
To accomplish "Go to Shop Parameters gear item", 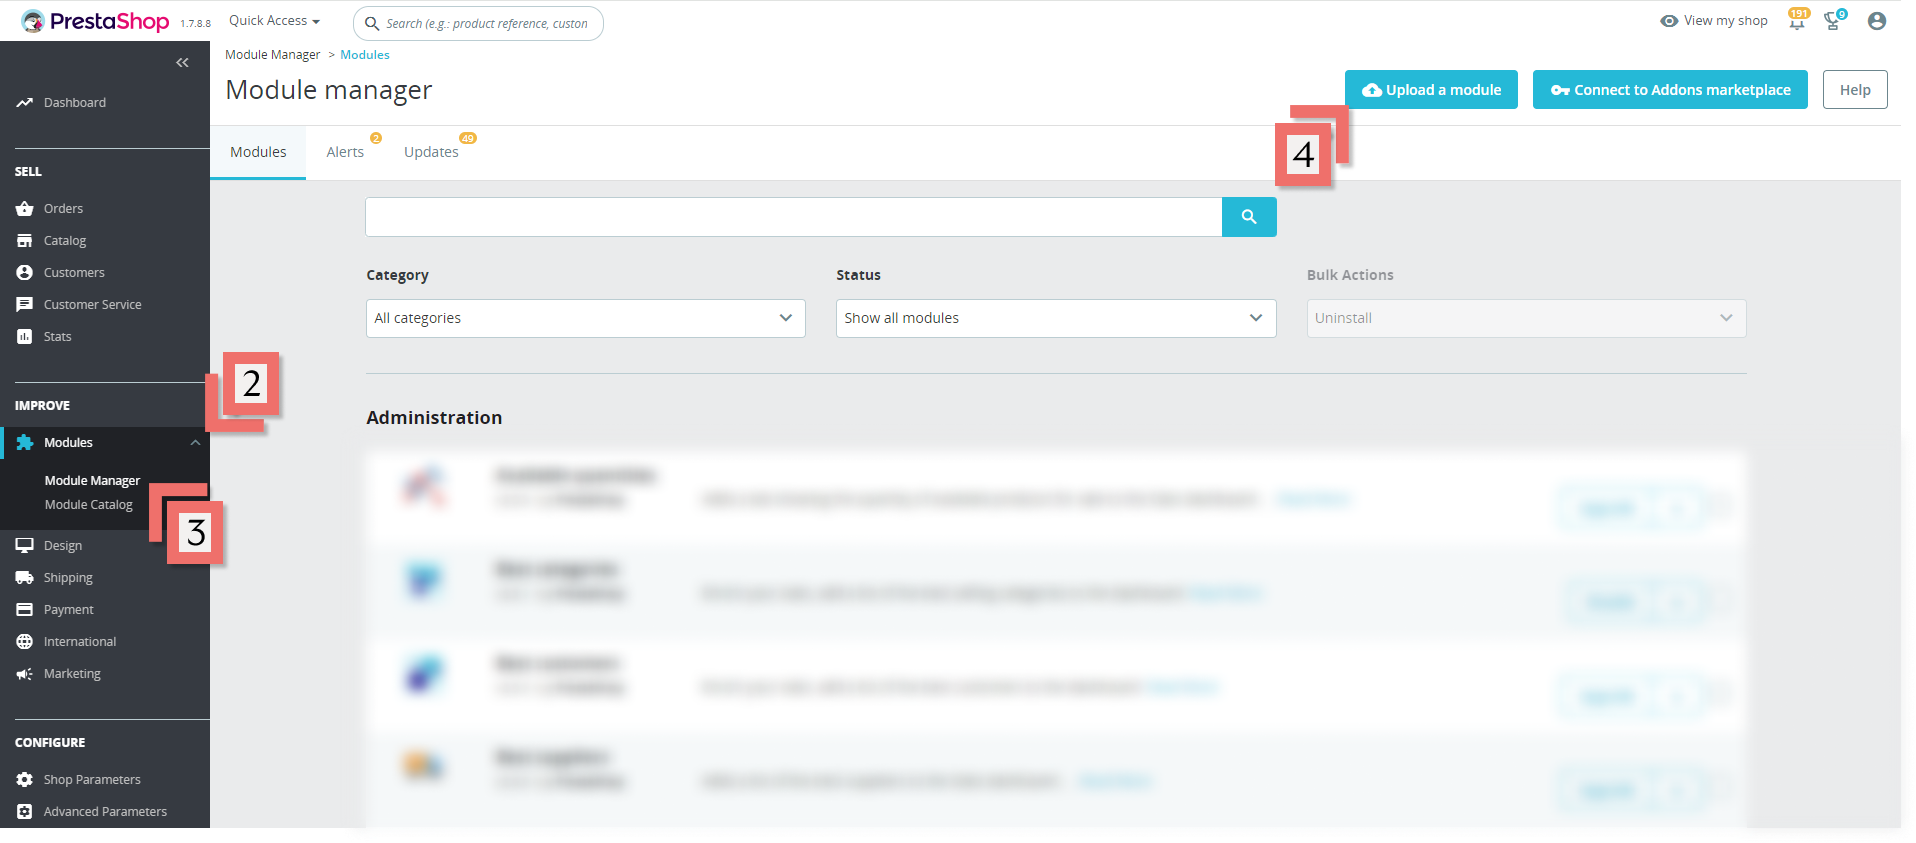I will click(x=91, y=780).
